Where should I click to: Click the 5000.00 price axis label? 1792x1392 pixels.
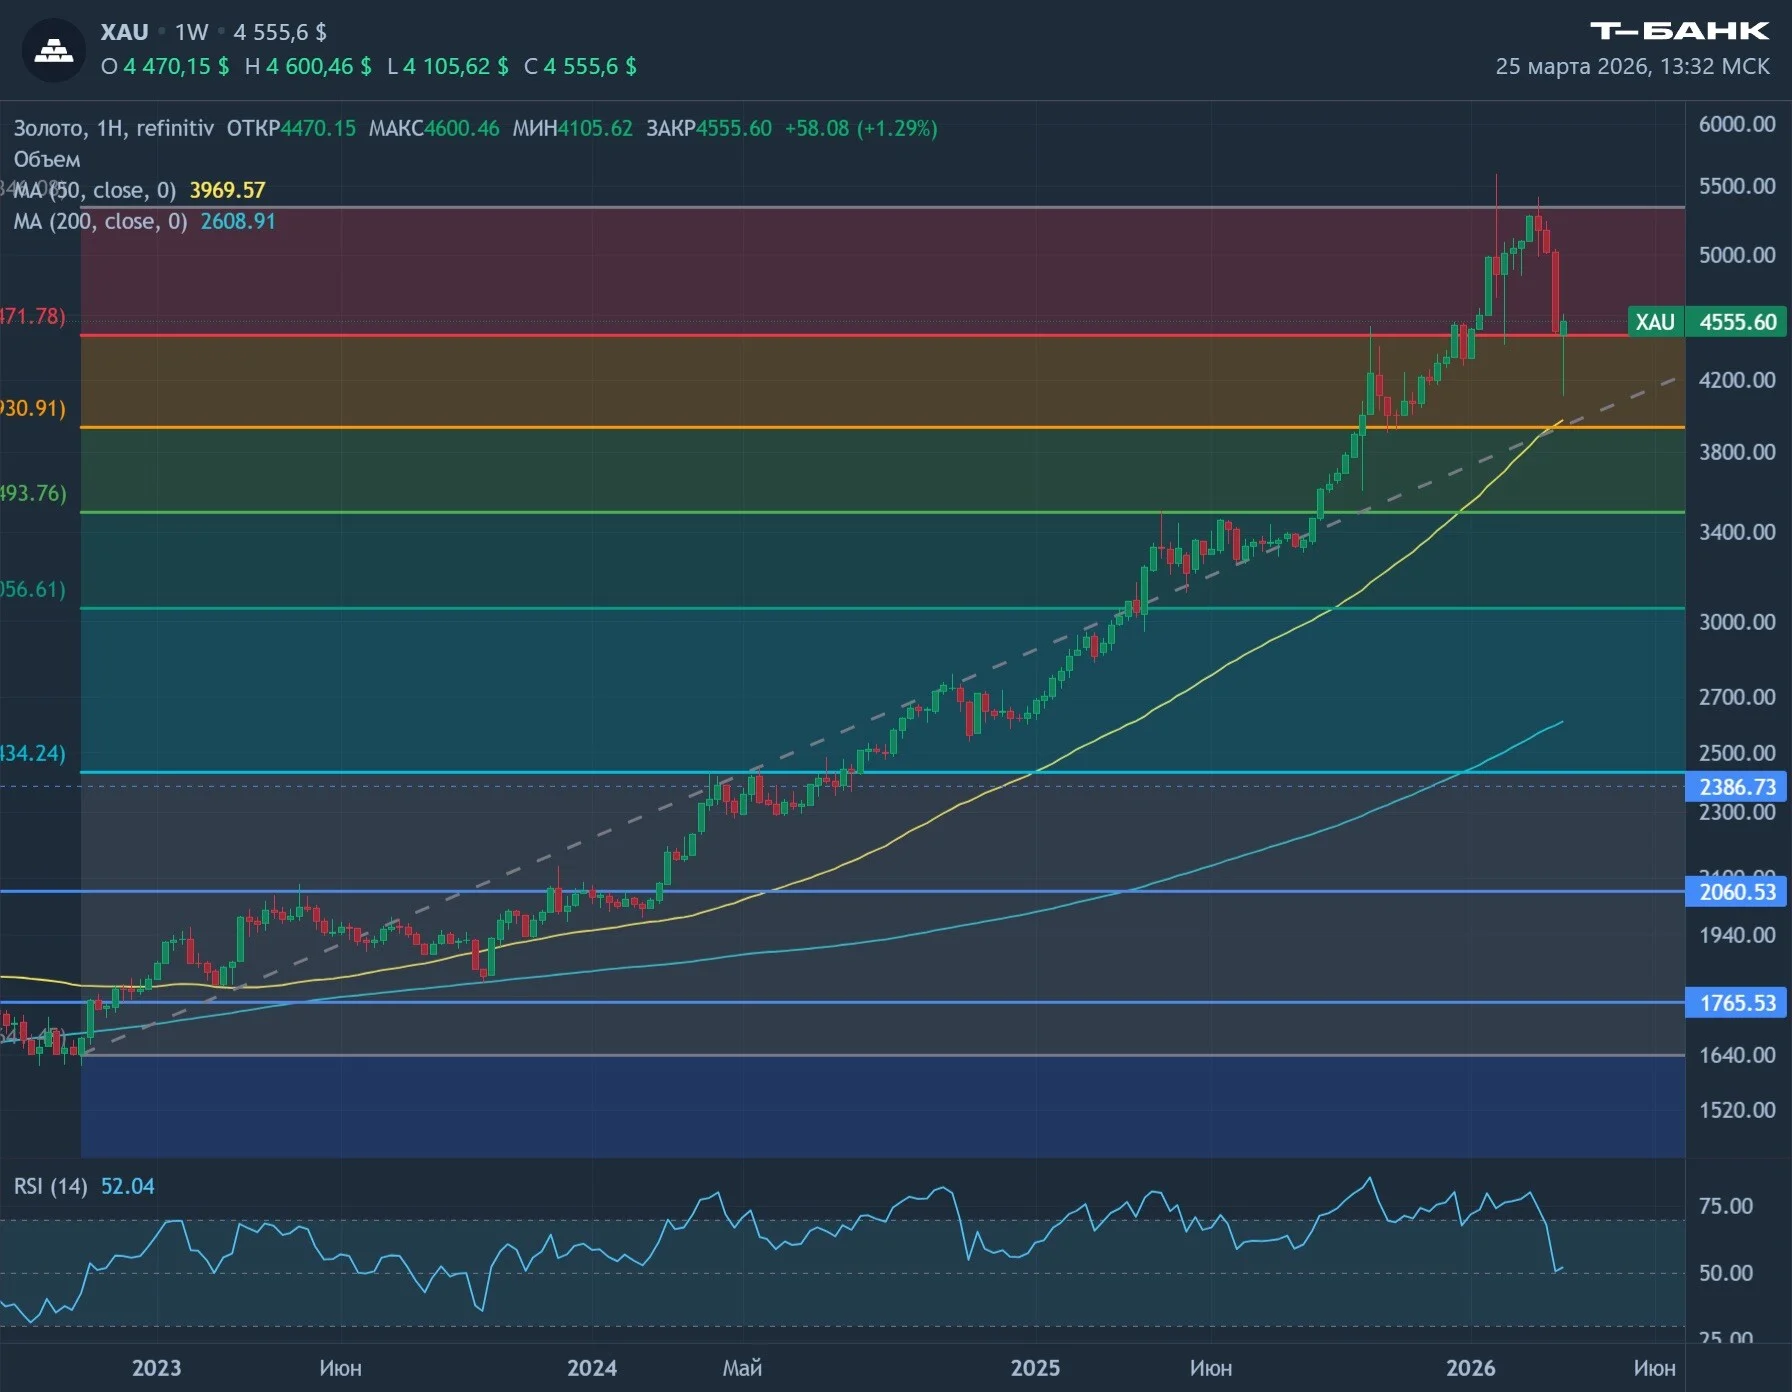click(x=1737, y=255)
